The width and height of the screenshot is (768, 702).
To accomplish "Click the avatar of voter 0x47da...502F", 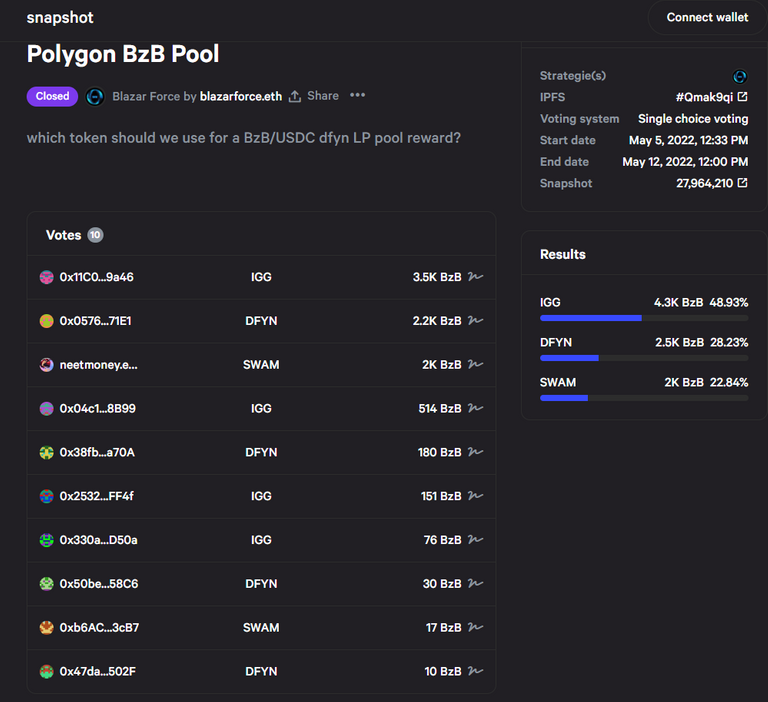I will (x=47, y=672).
